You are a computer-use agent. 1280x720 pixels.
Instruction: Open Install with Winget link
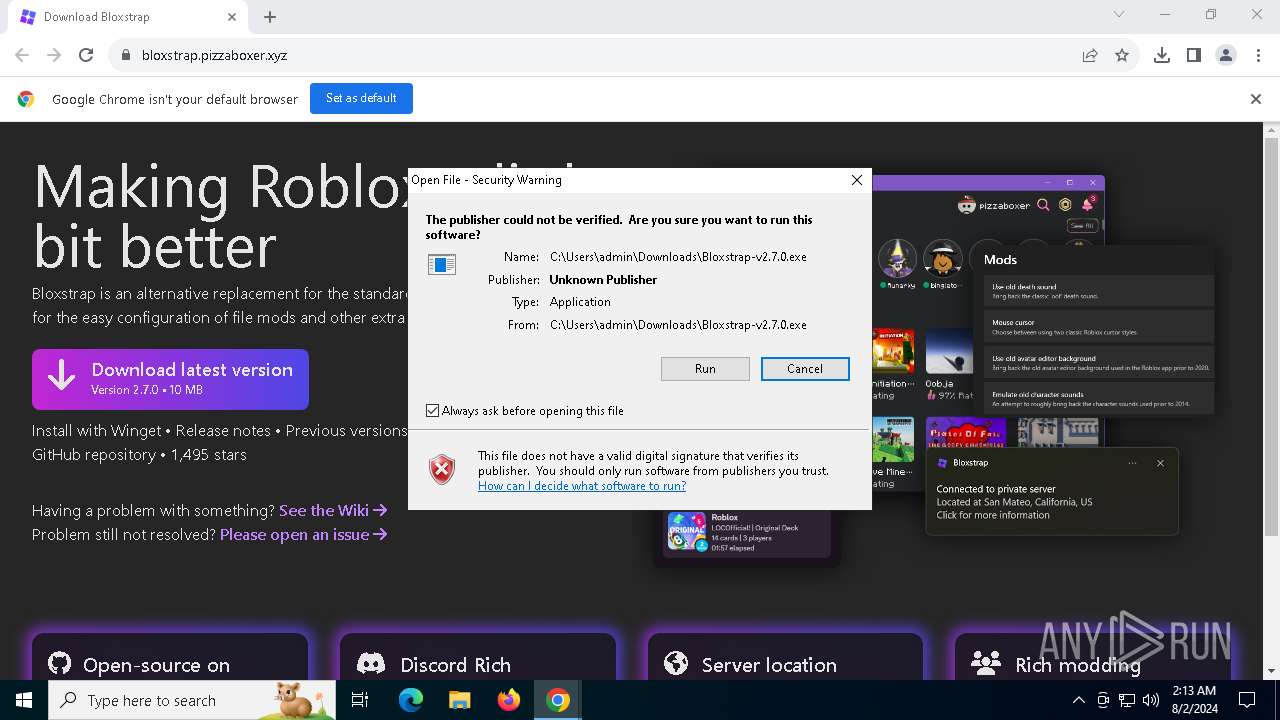tap(96, 431)
